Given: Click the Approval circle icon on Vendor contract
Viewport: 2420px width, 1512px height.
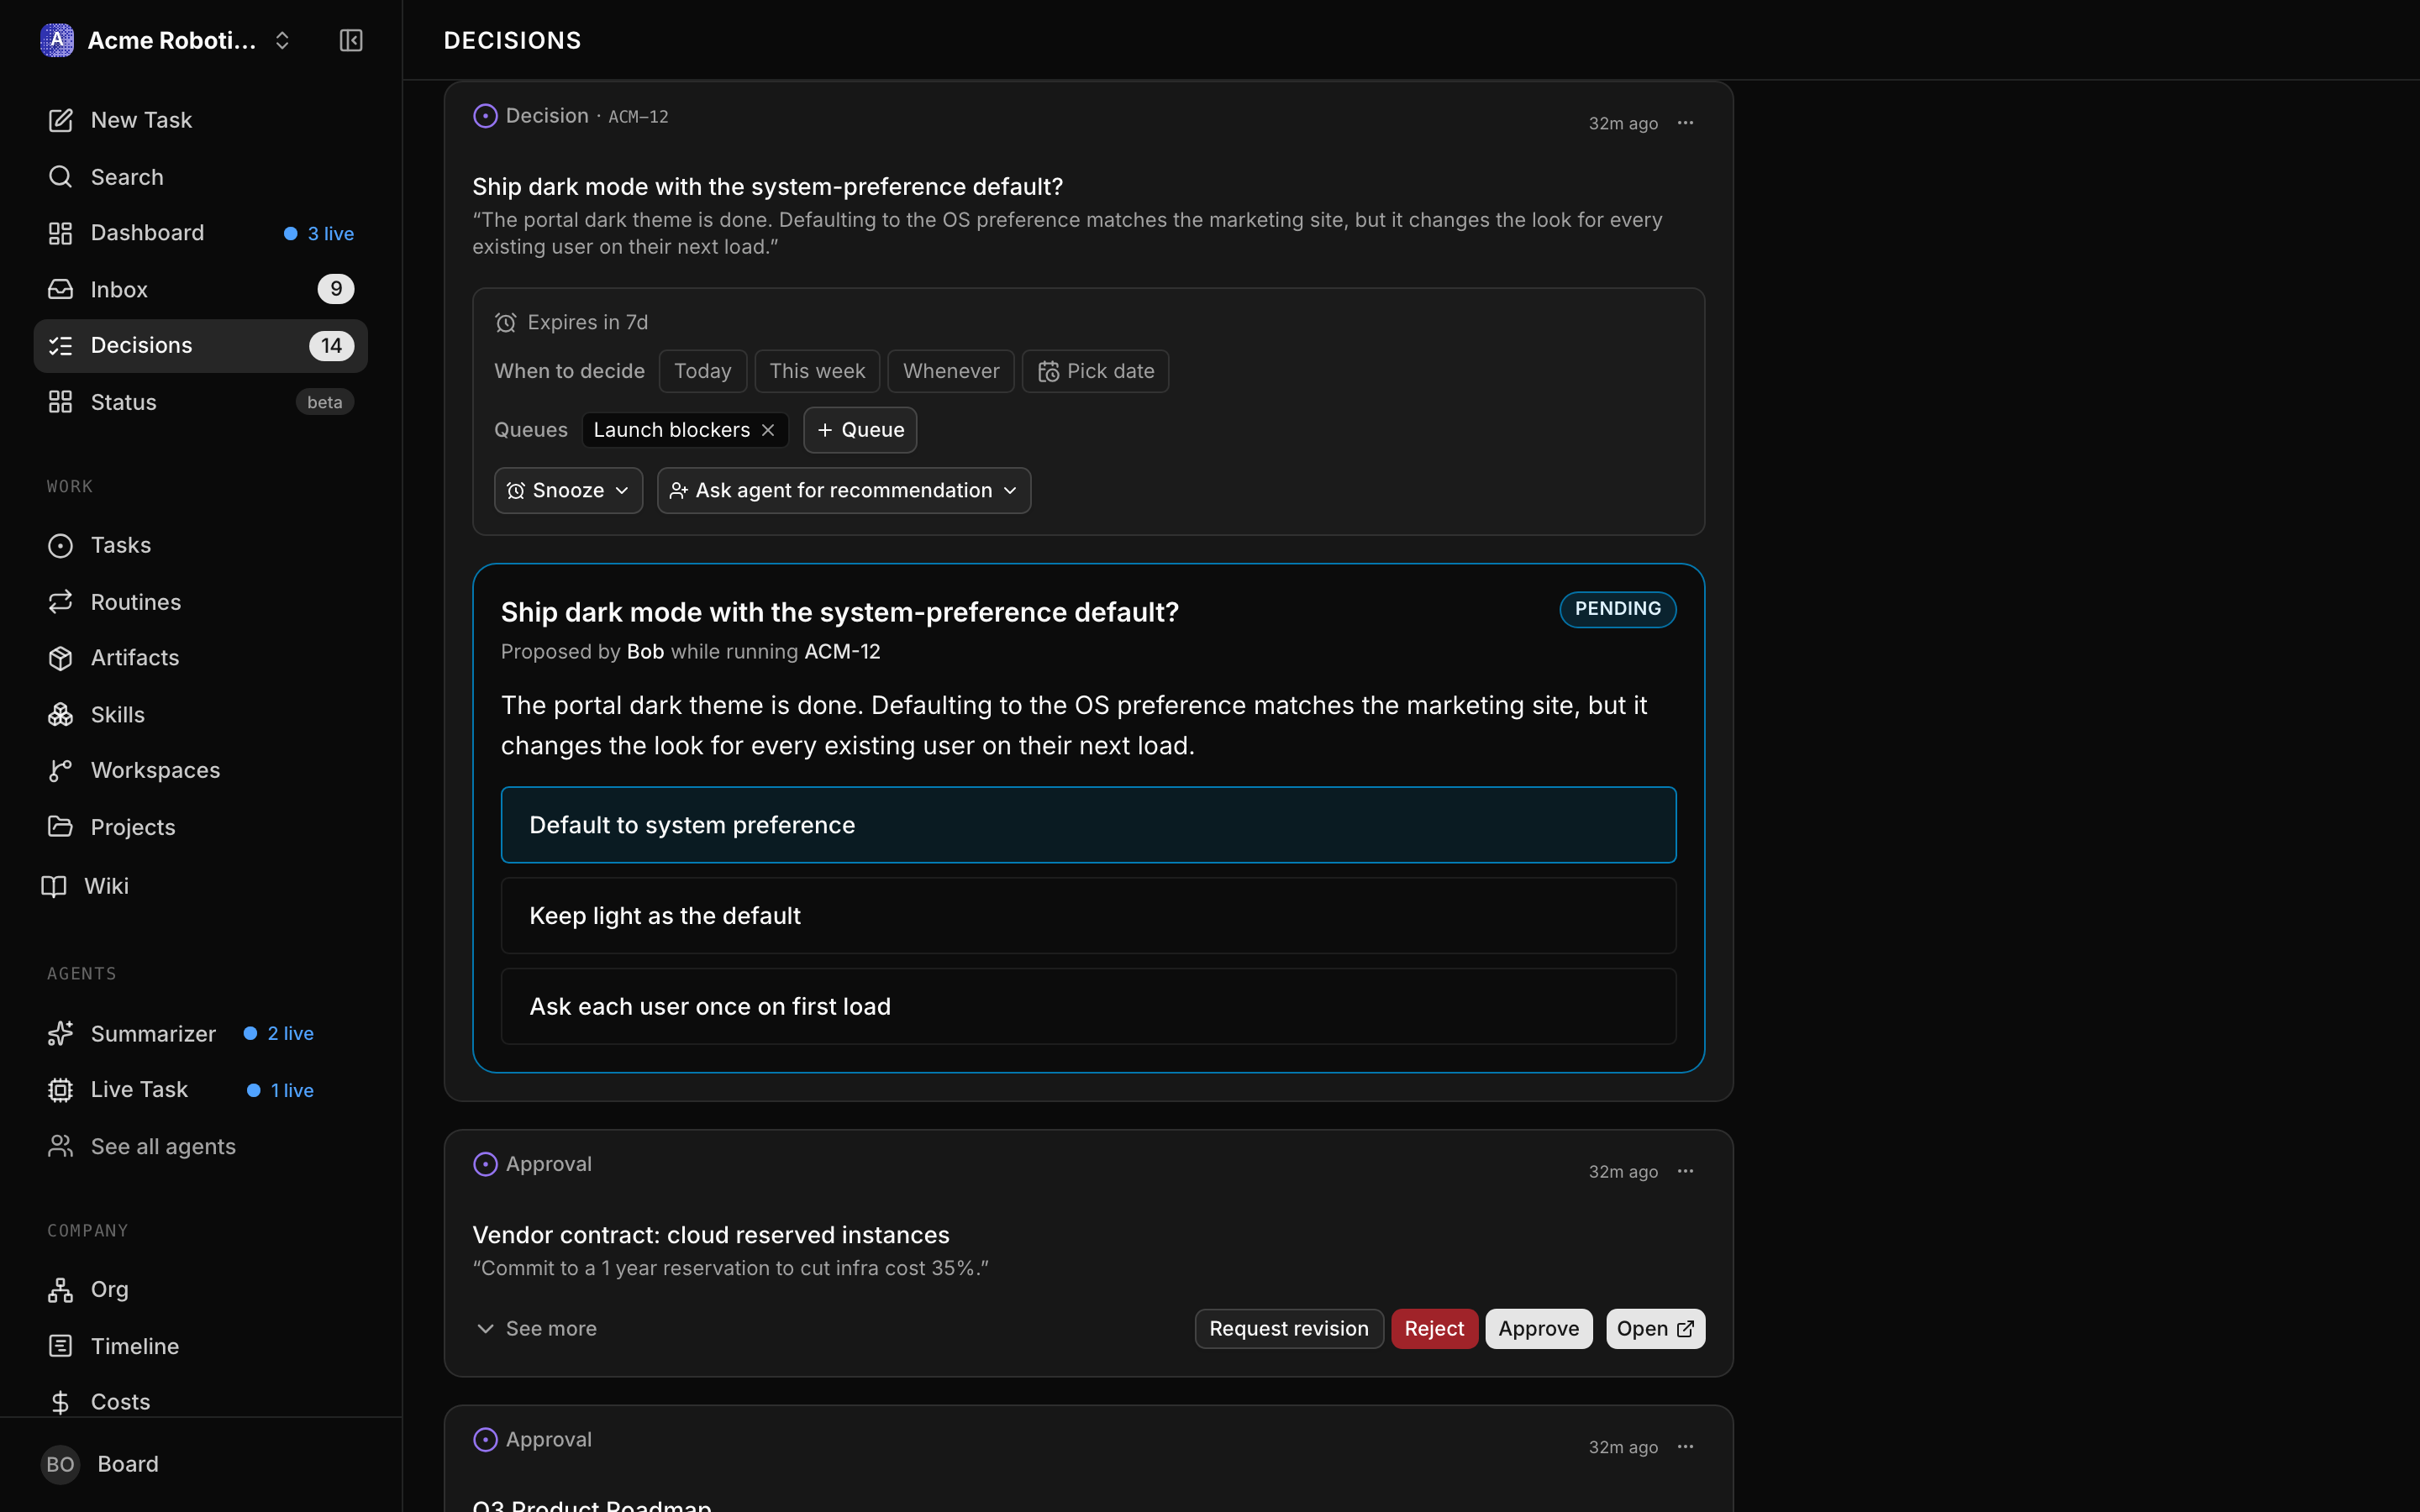Looking at the screenshot, I should [485, 1164].
